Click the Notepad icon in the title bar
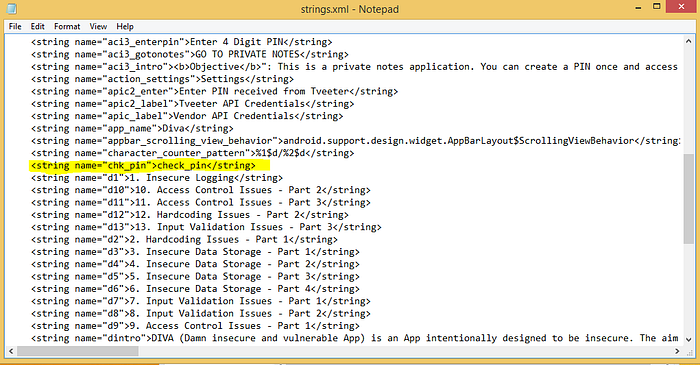 pyautogui.click(x=11, y=8)
